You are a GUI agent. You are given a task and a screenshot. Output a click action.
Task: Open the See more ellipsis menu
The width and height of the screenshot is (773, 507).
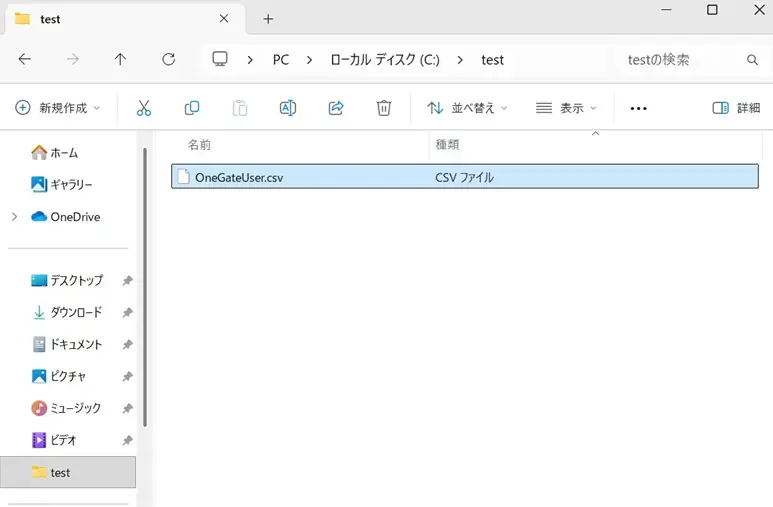(x=638, y=108)
